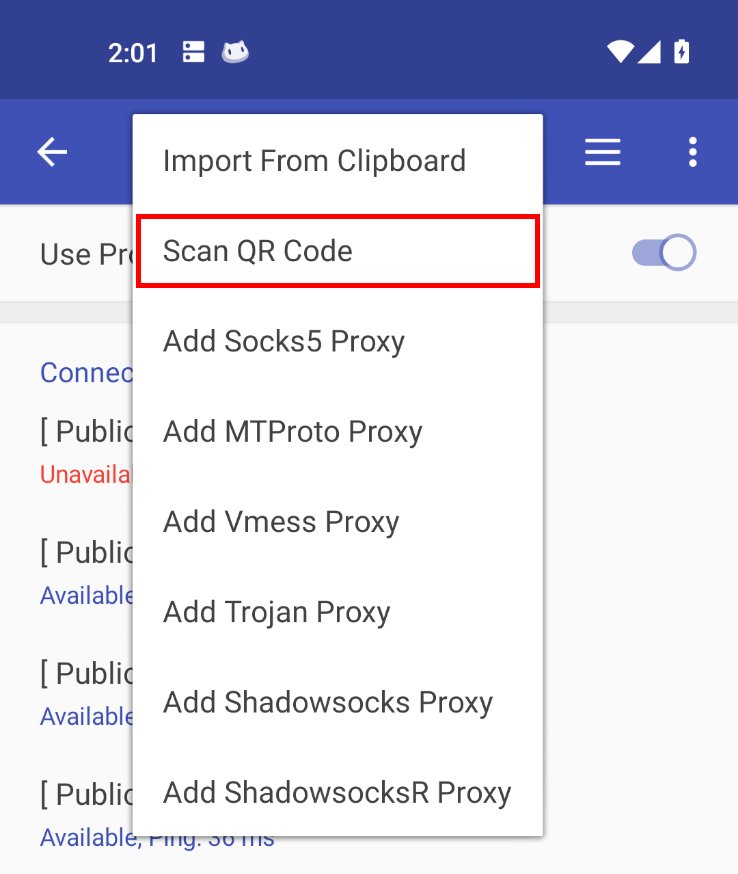Tap the battery charging icon

[x=682, y=52]
